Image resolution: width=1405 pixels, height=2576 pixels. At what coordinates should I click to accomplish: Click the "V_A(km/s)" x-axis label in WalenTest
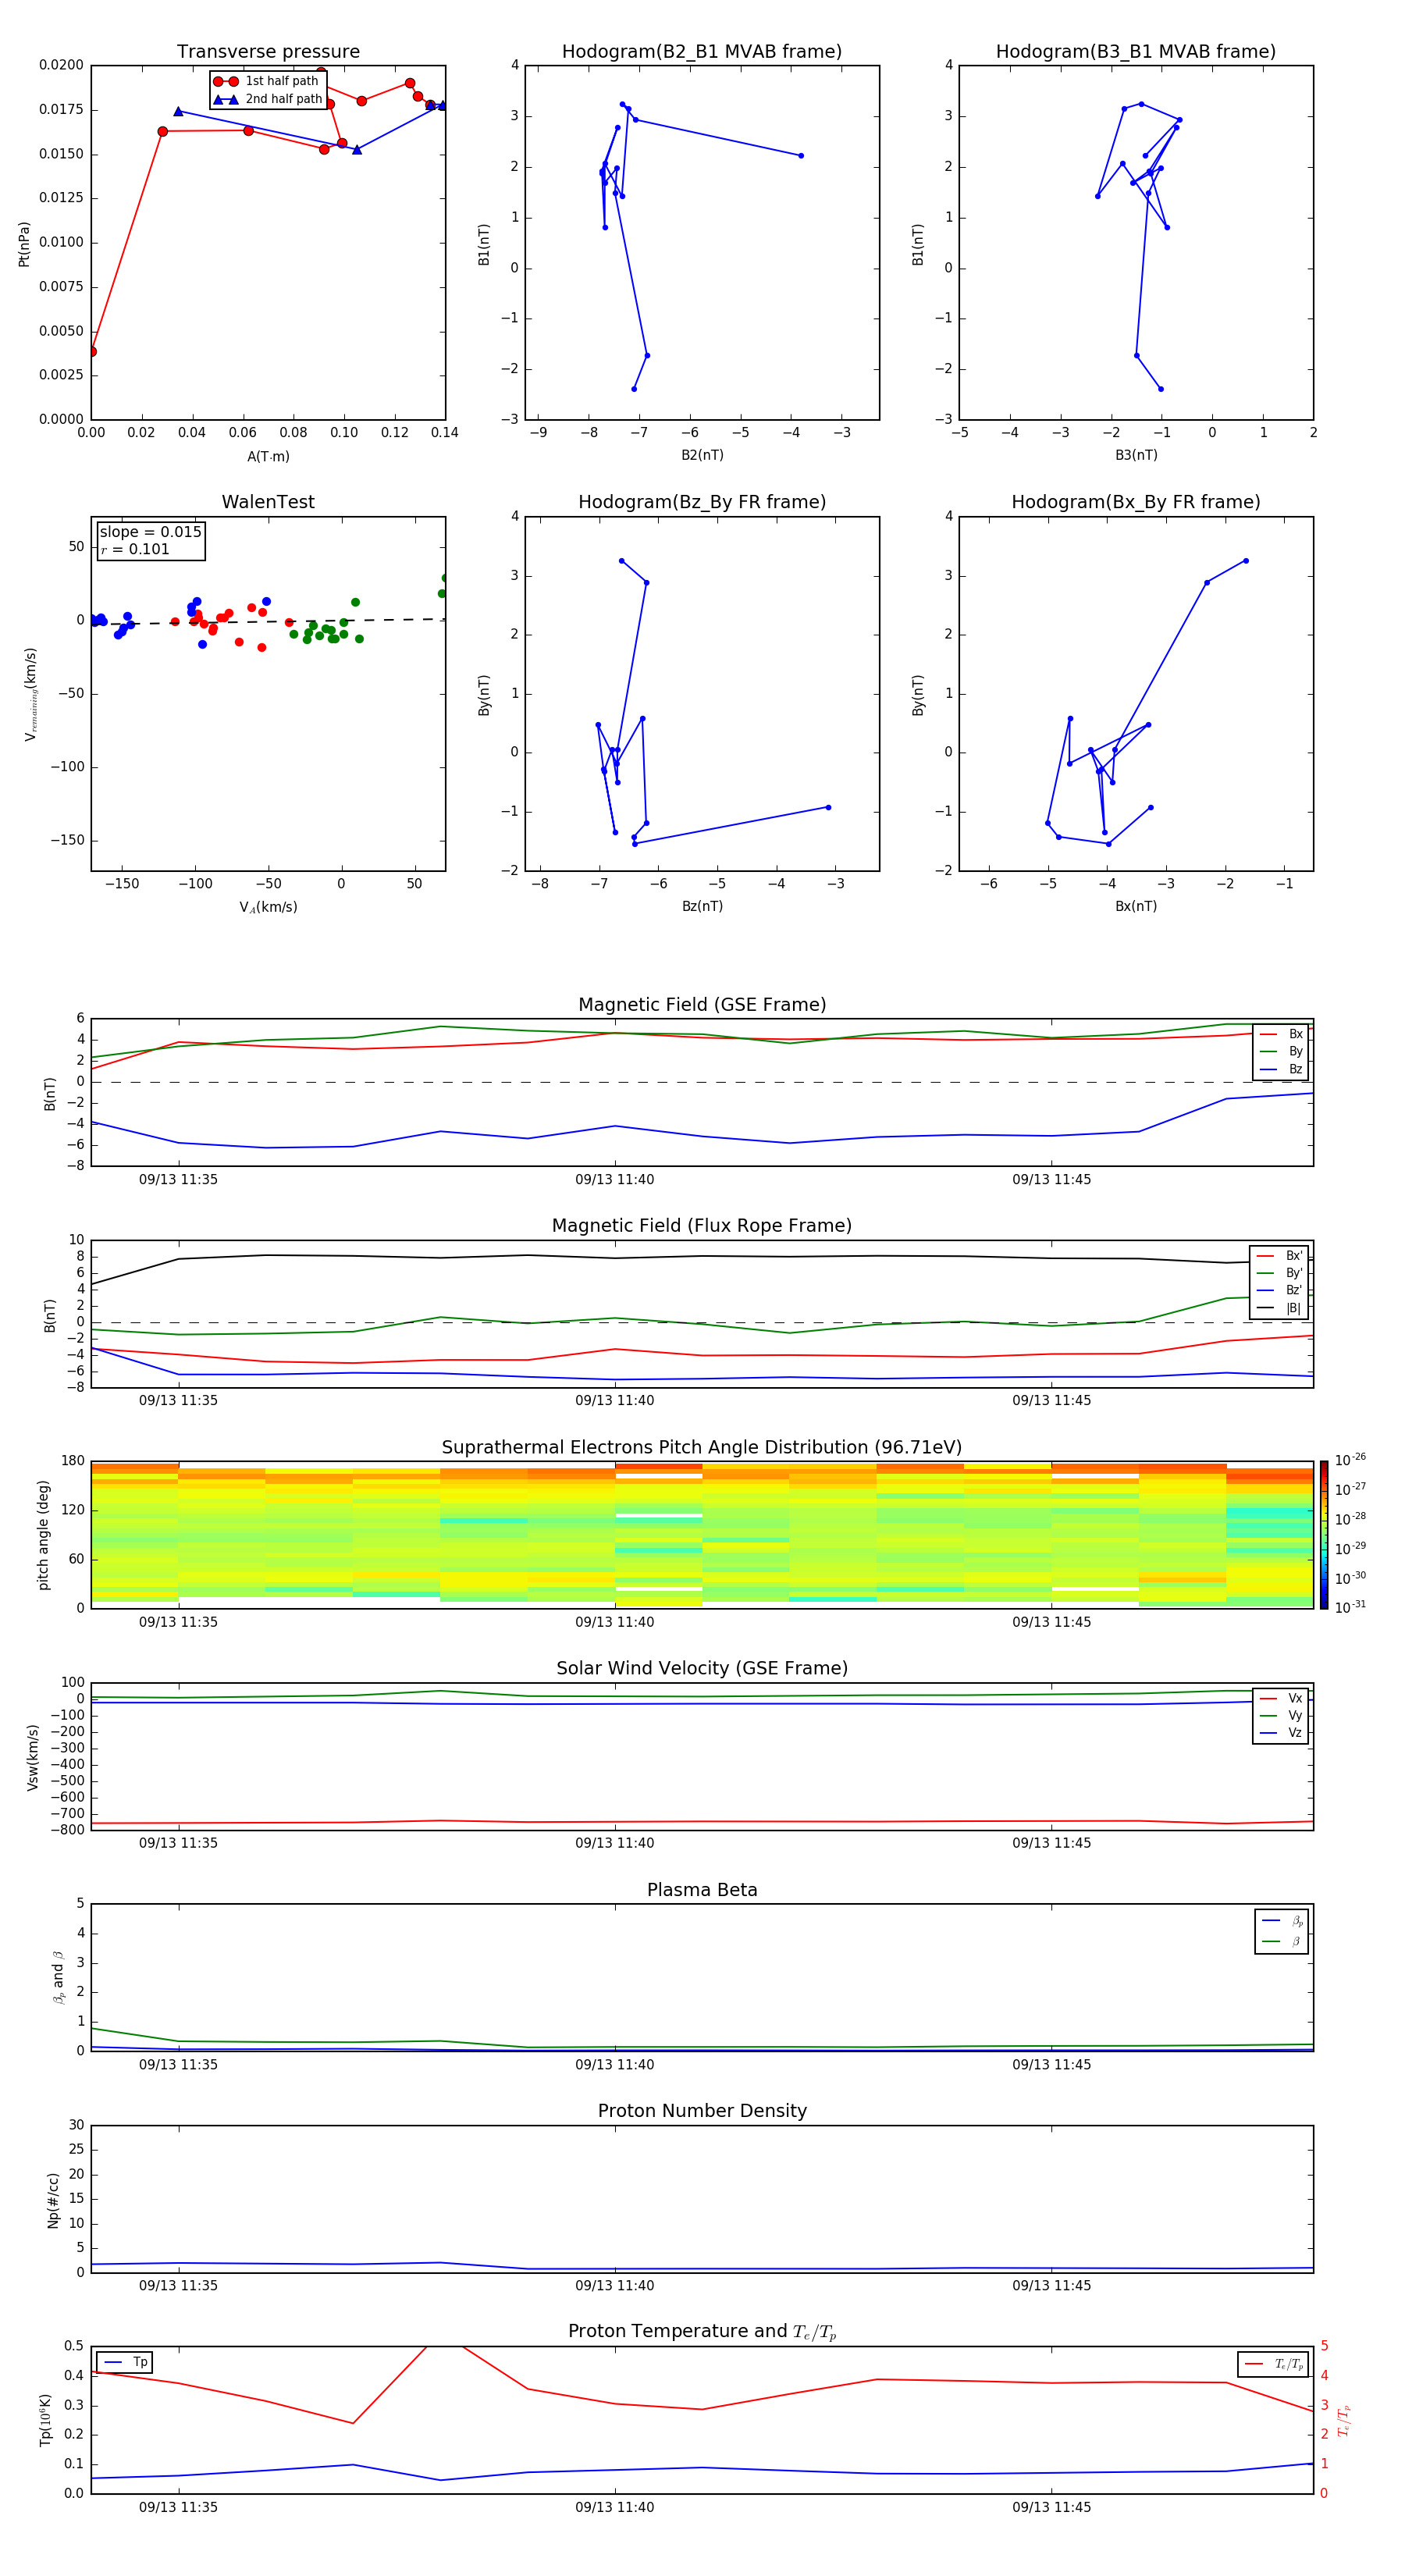pyautogui.click(x=268, y=907)
